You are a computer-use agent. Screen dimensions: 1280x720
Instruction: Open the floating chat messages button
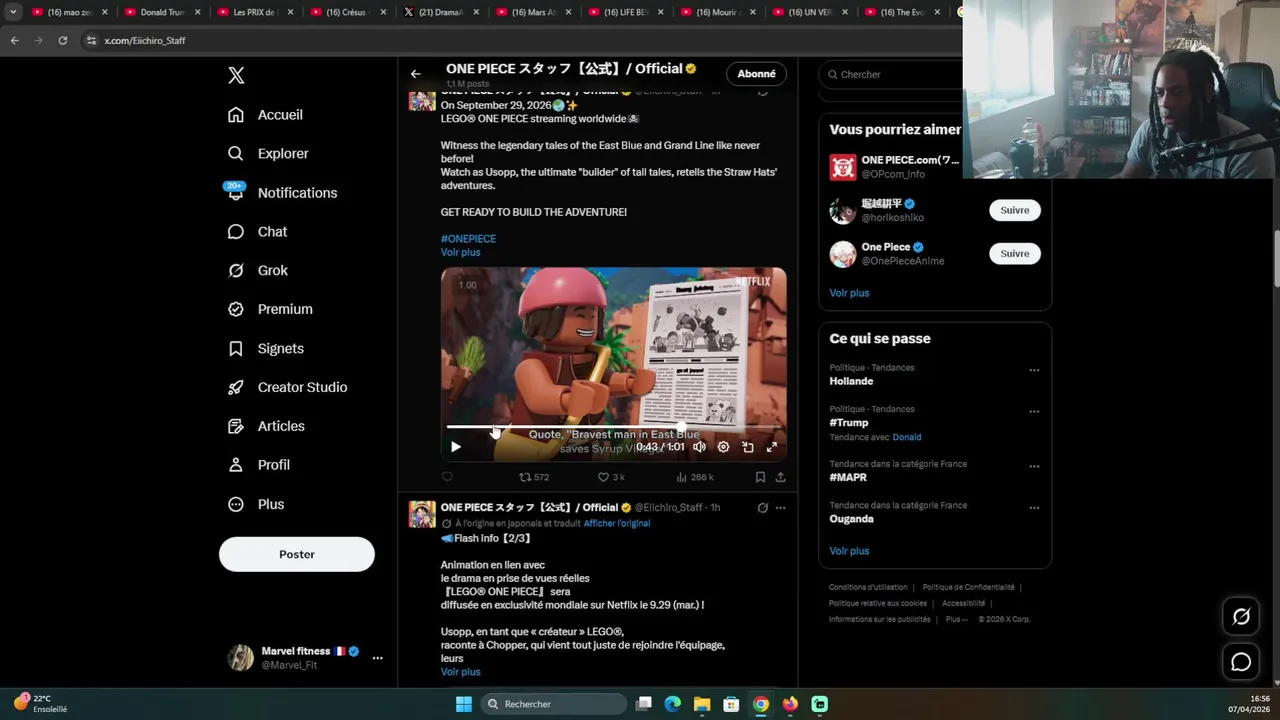(x=1241, y=662)
